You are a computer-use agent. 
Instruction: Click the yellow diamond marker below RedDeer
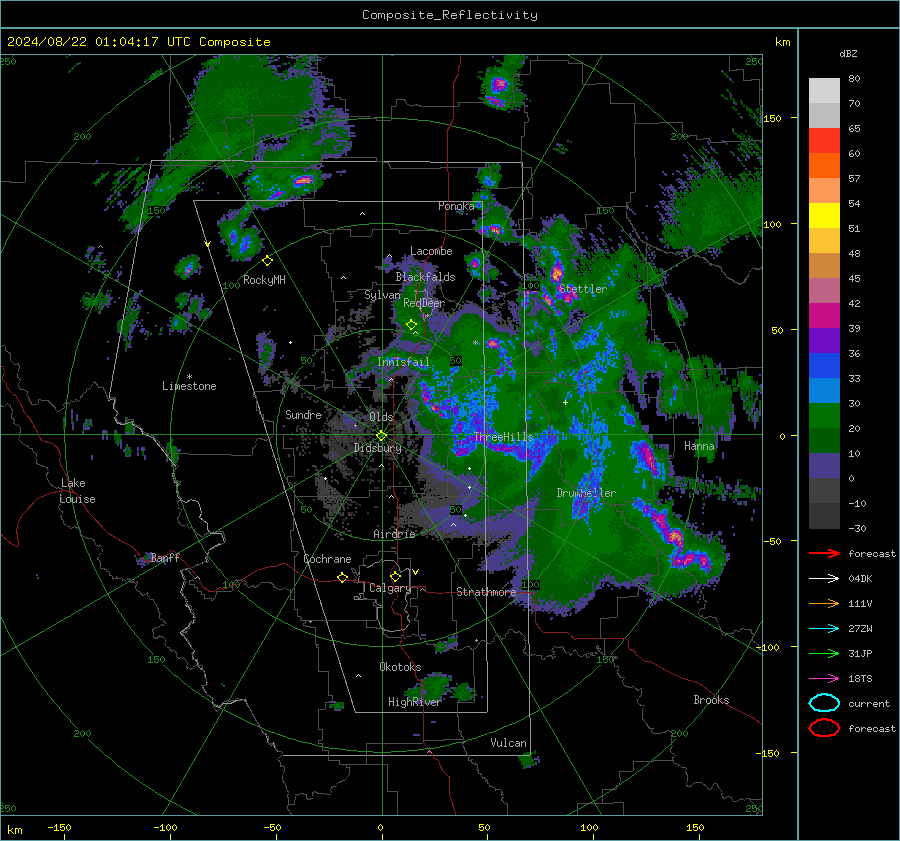411,325
